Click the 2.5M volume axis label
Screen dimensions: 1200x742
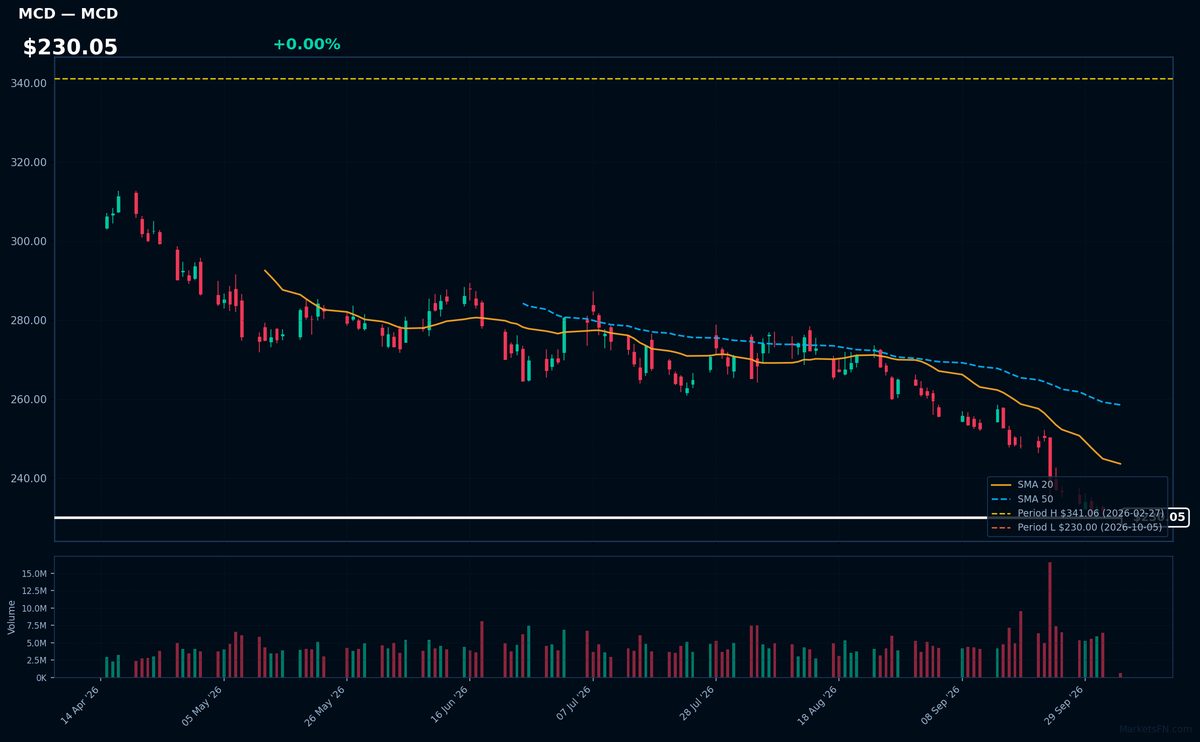[37, 660]
